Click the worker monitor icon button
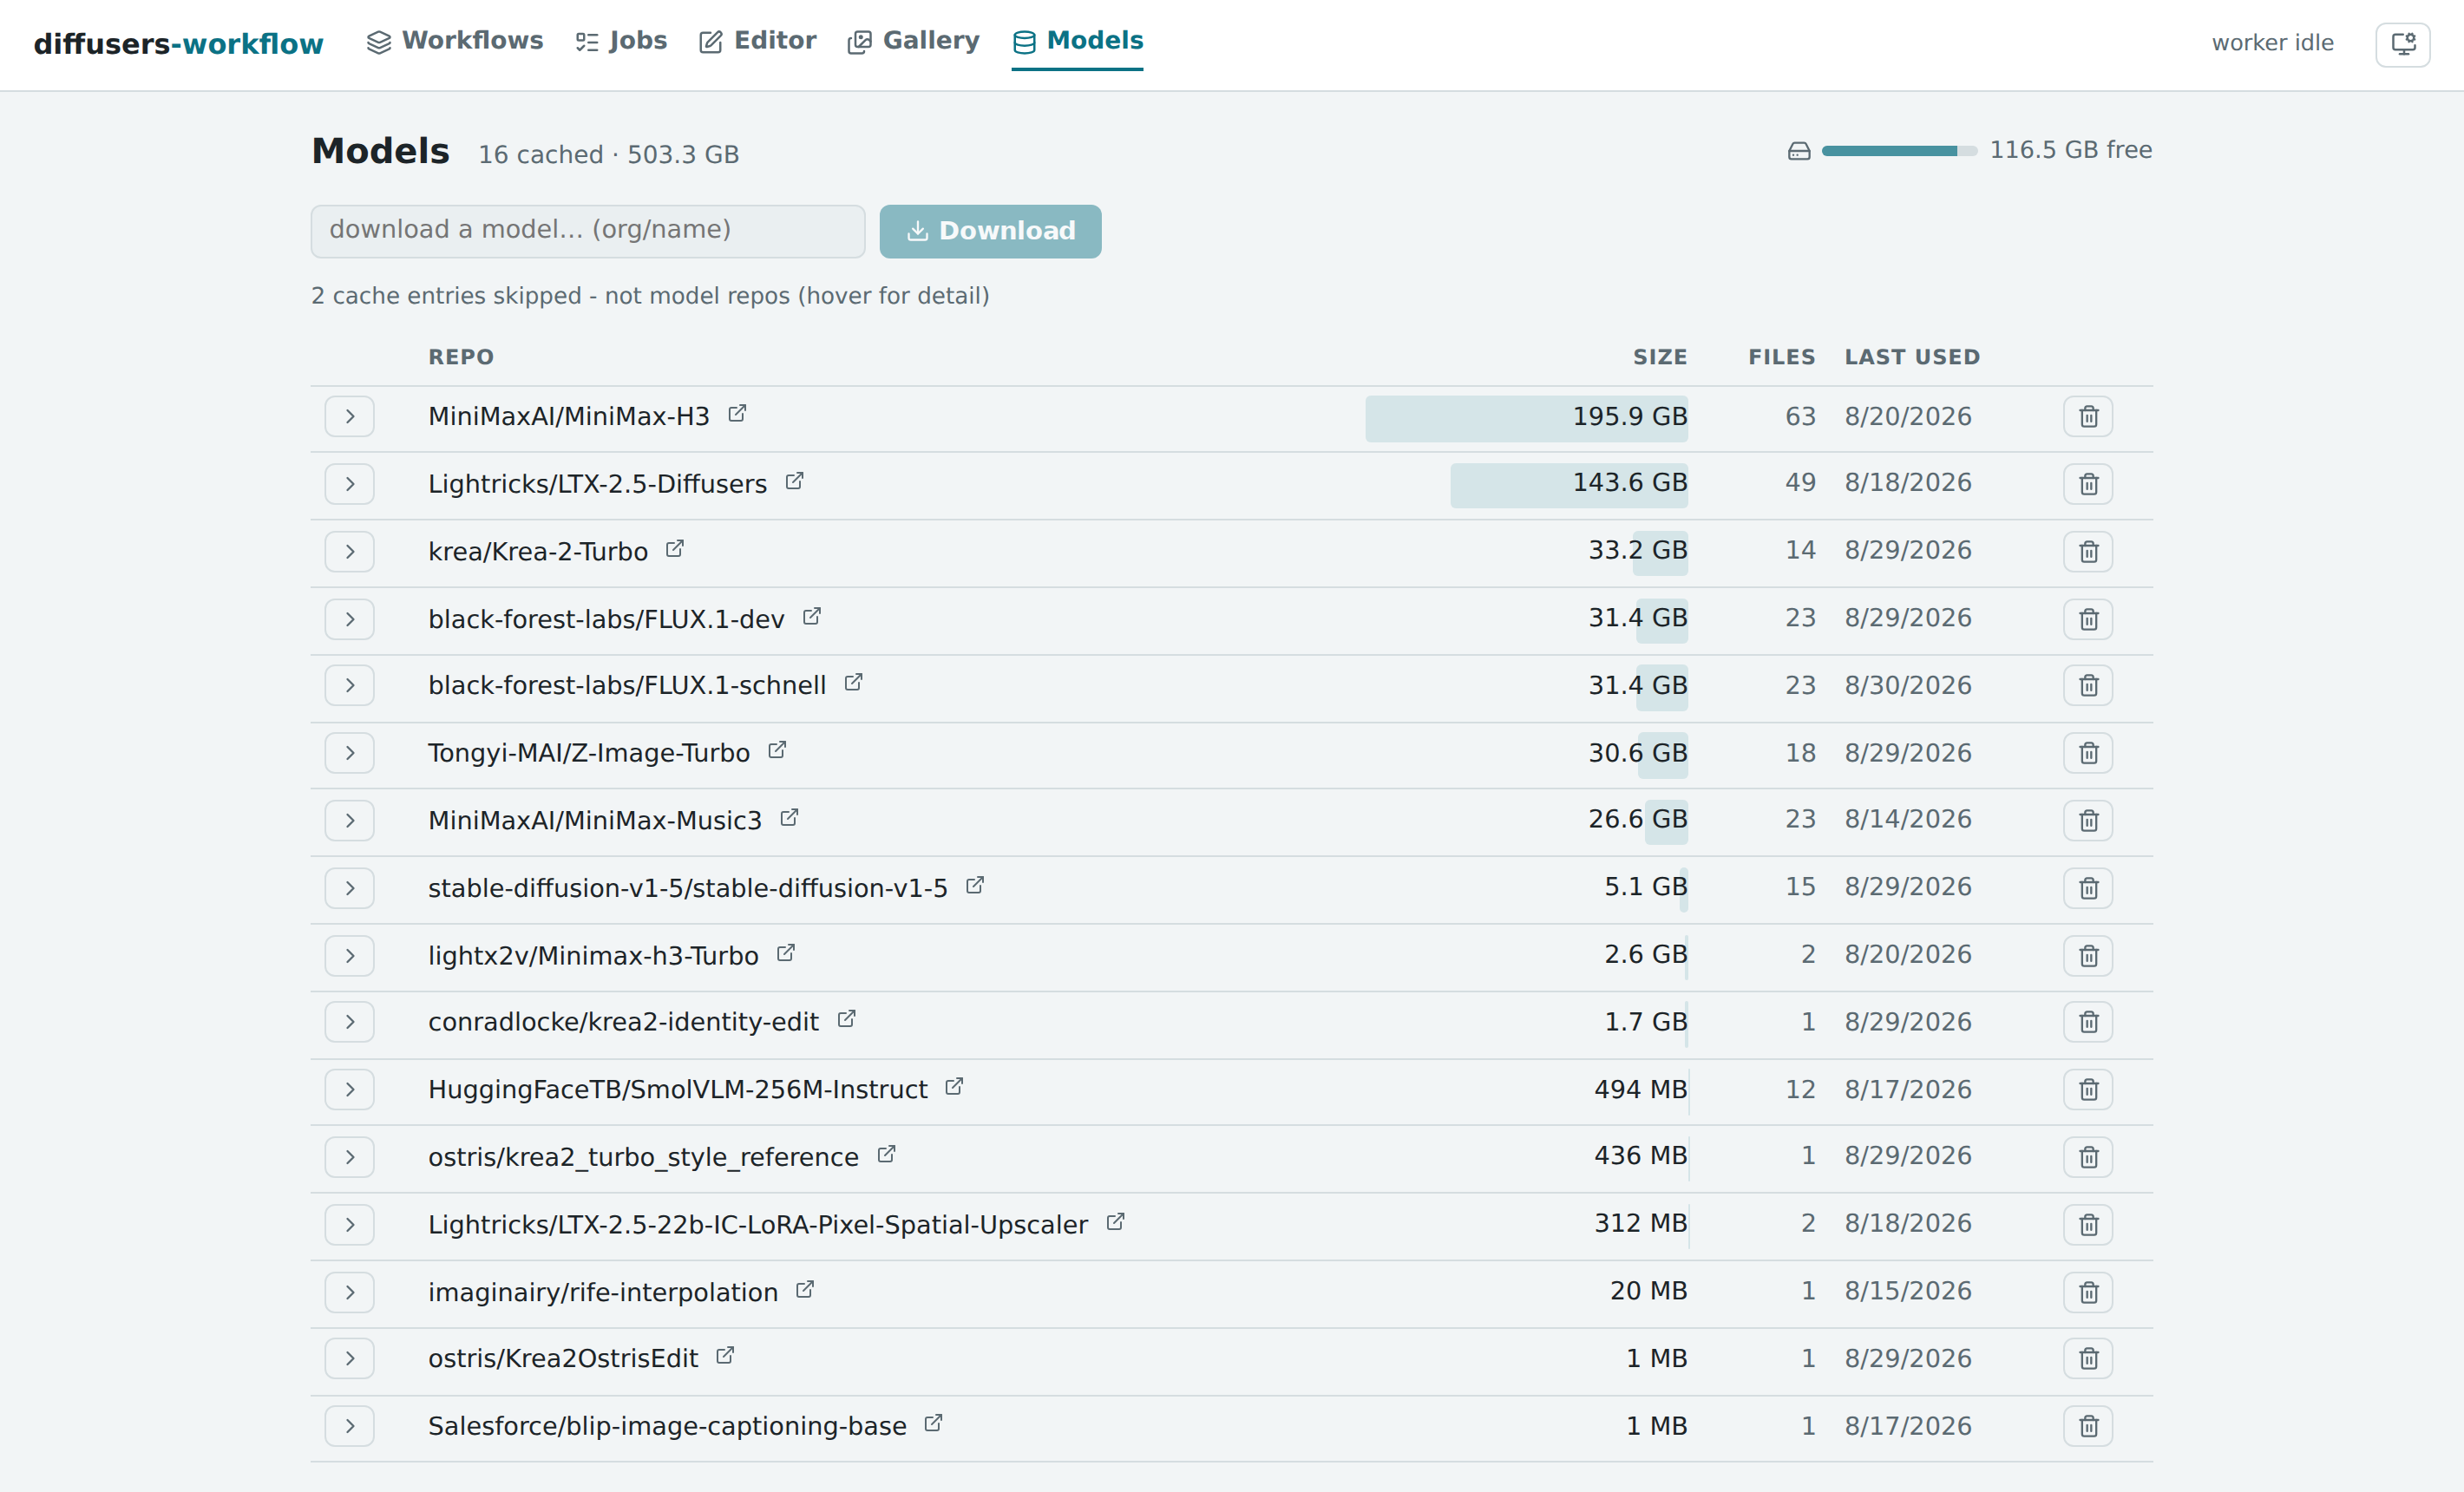The image size is (2464, 1492). click(x=2403, y=44)
